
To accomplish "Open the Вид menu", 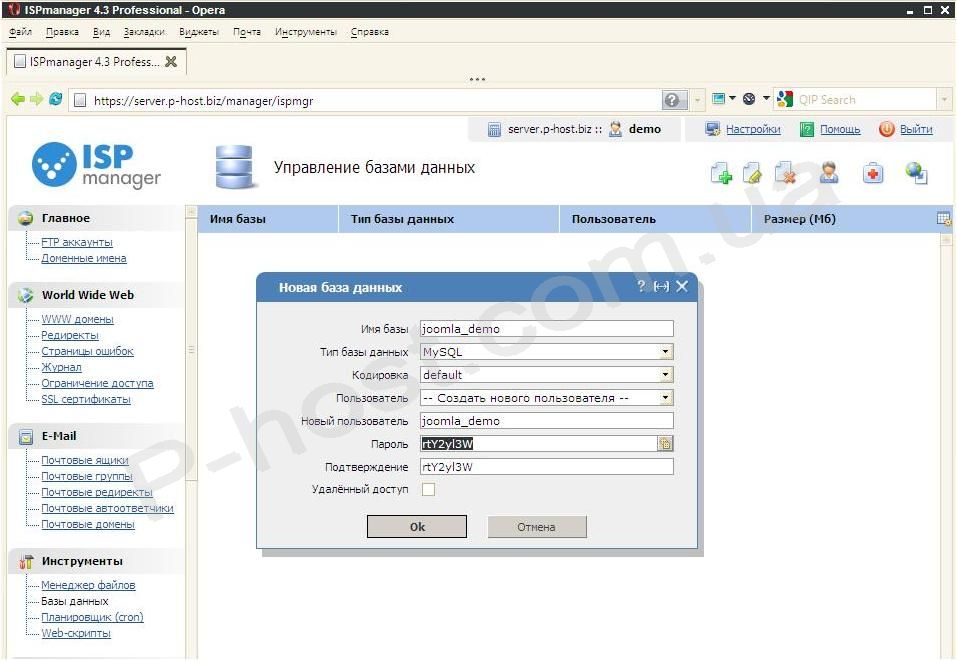I will [101, 32].
